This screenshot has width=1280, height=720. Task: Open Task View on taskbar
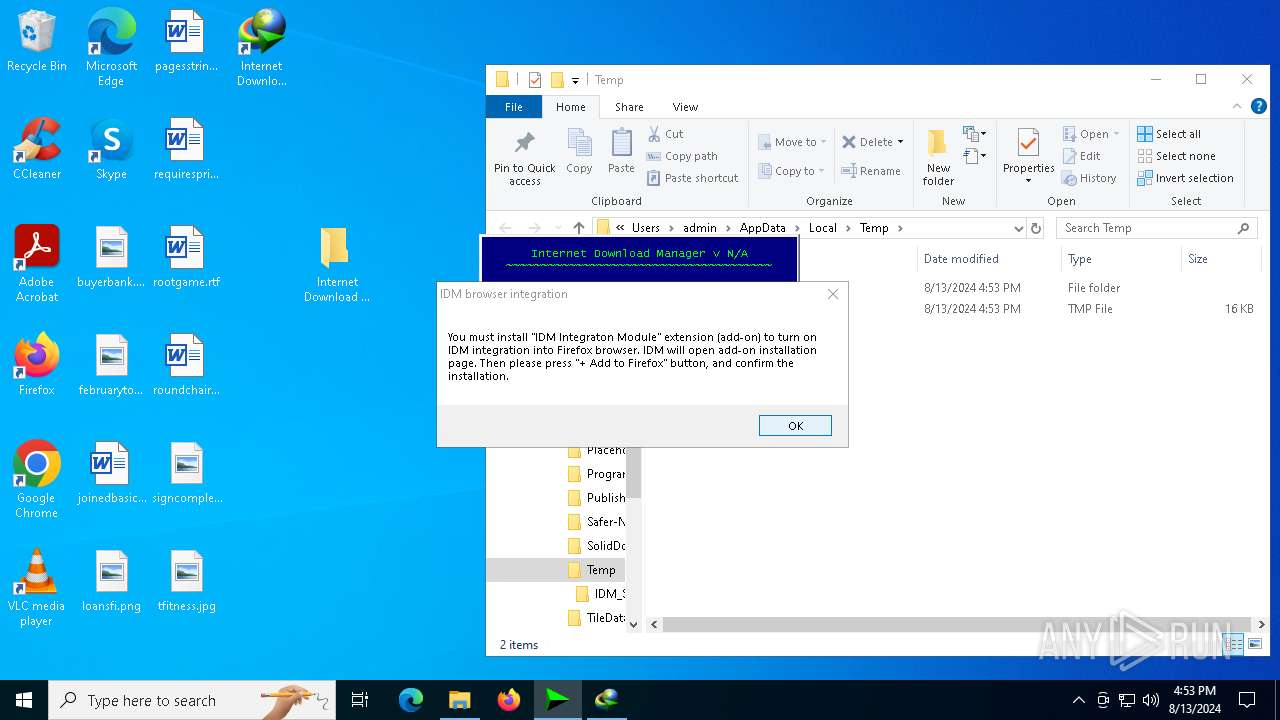tap(360, 700)
